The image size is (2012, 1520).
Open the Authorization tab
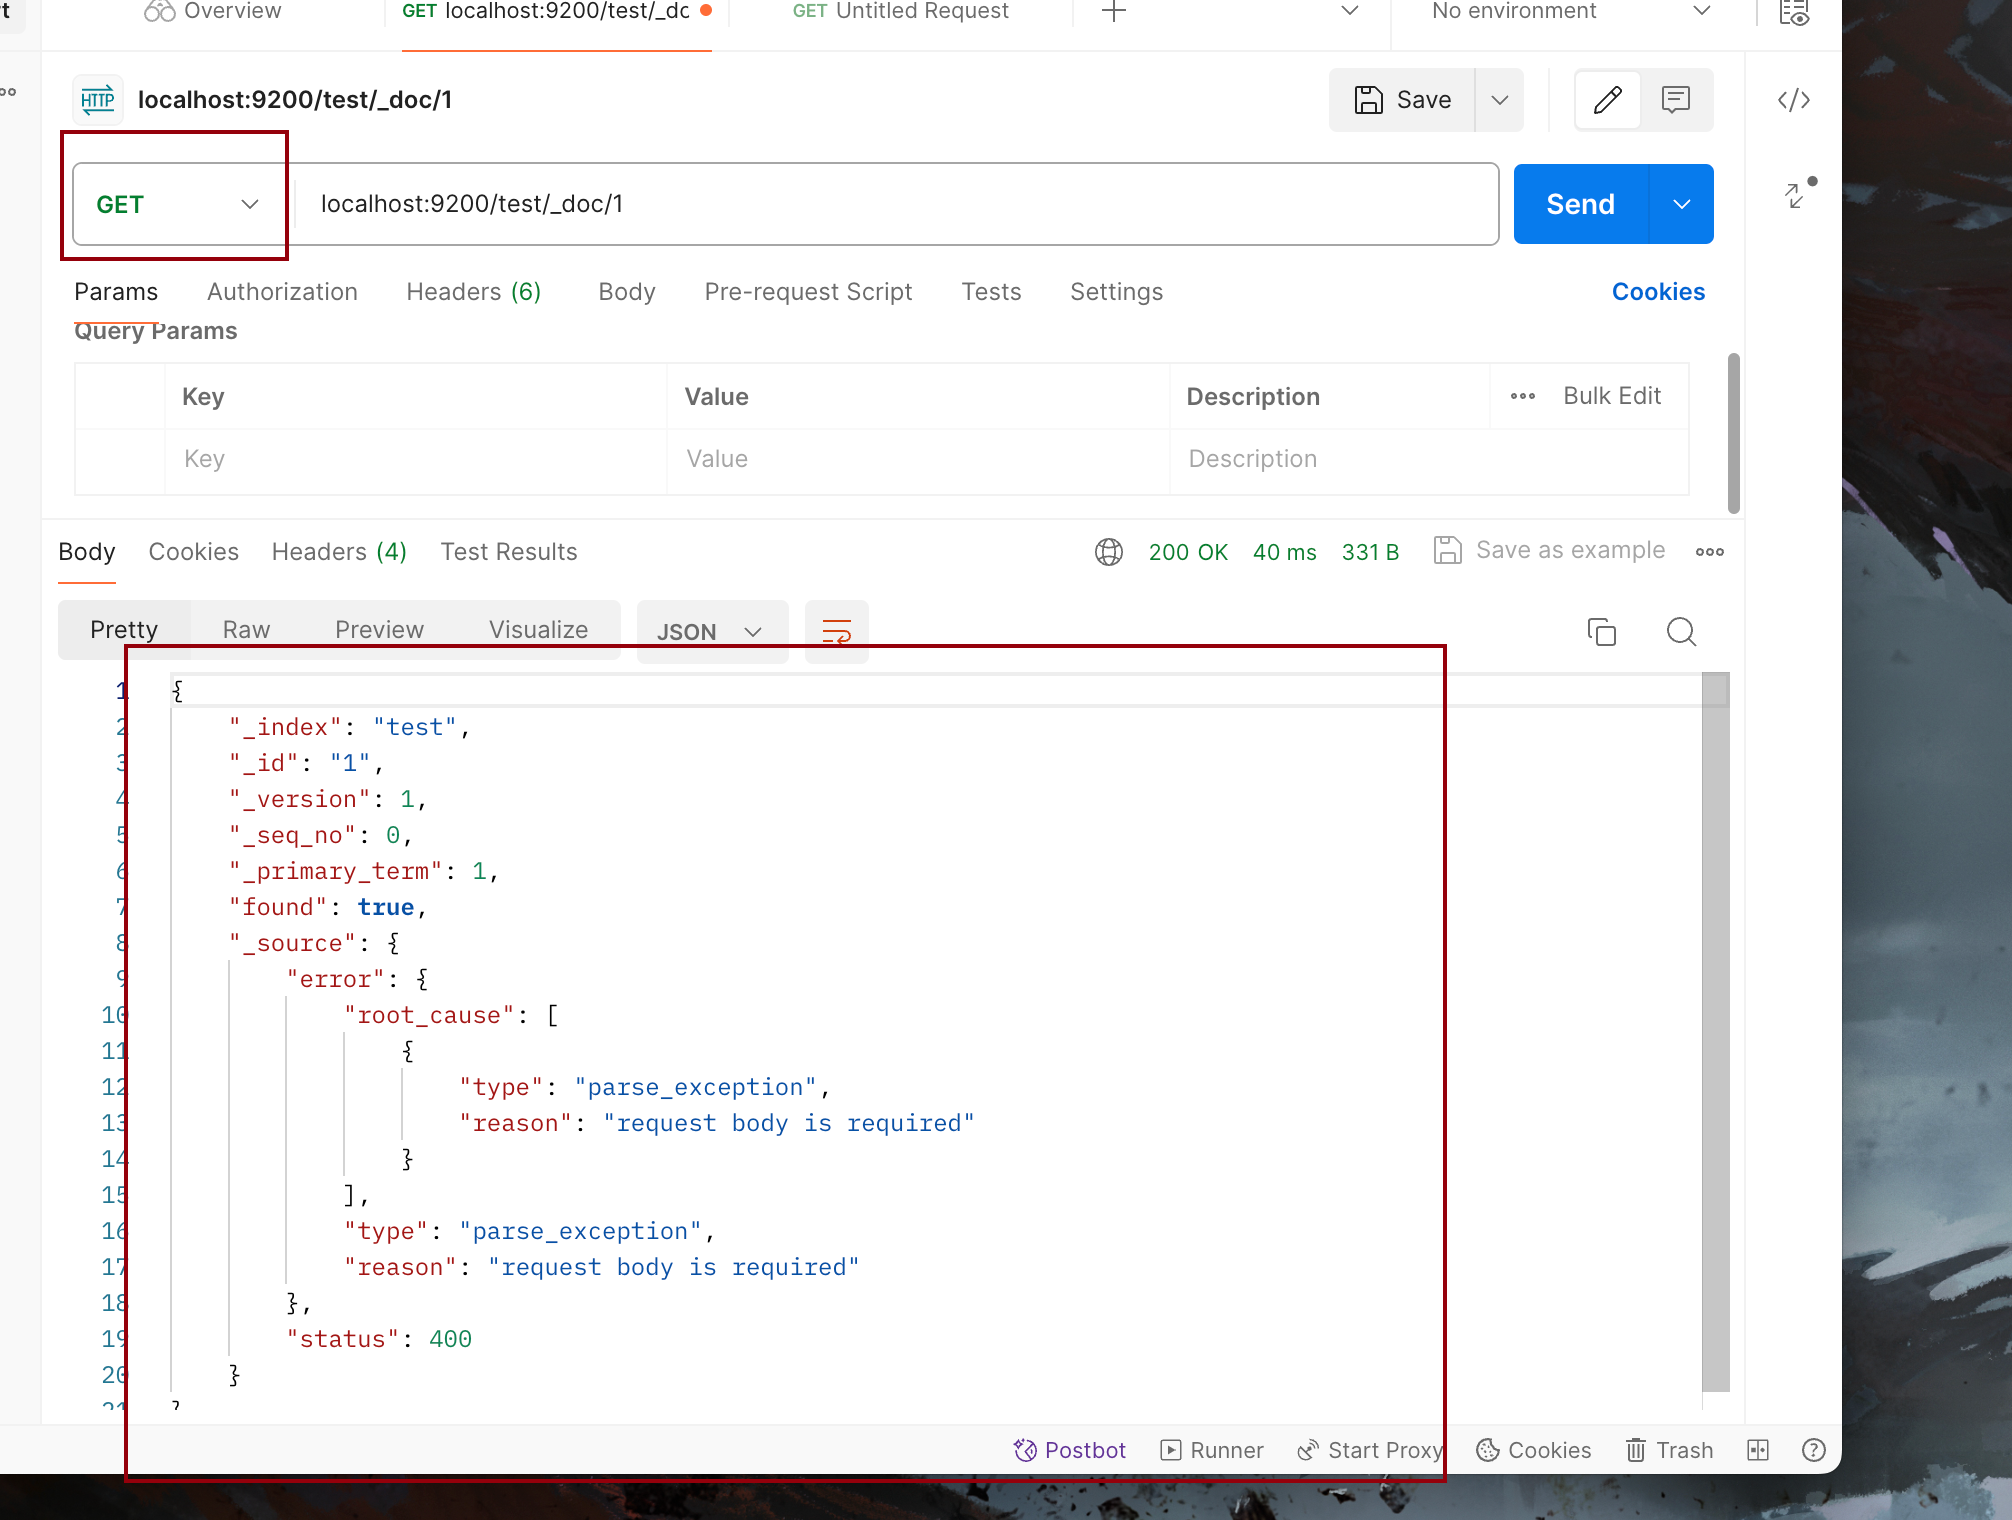pyautogui.click(x=282, y=292)
